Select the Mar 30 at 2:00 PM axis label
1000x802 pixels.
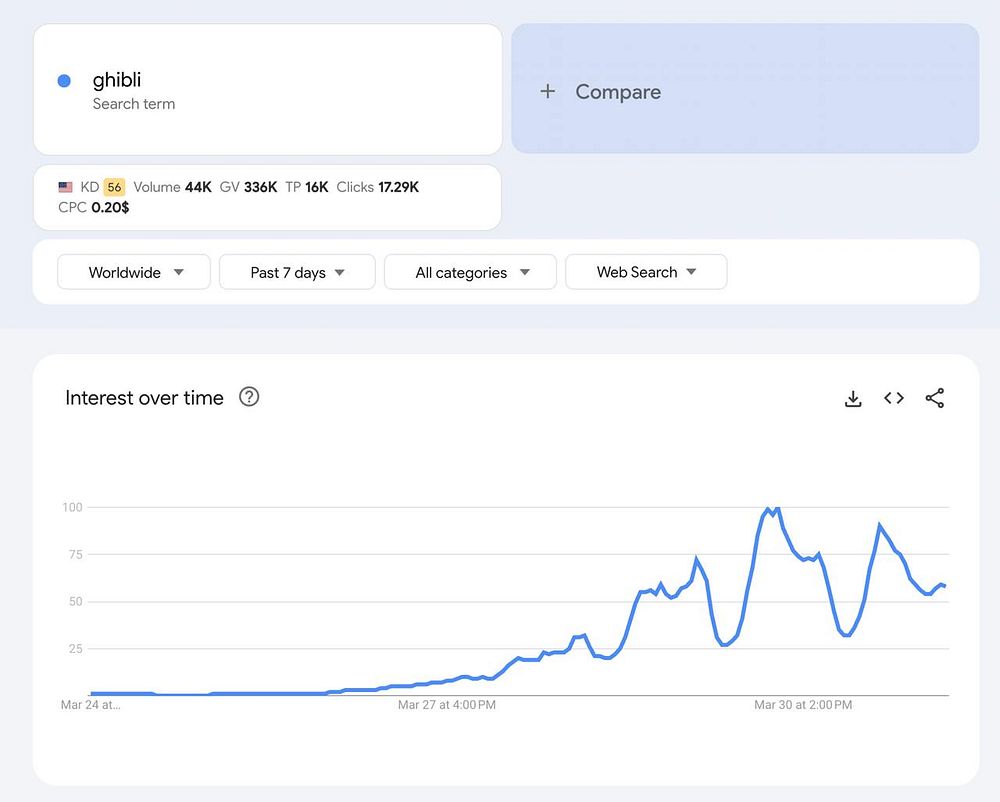point(803,705)
